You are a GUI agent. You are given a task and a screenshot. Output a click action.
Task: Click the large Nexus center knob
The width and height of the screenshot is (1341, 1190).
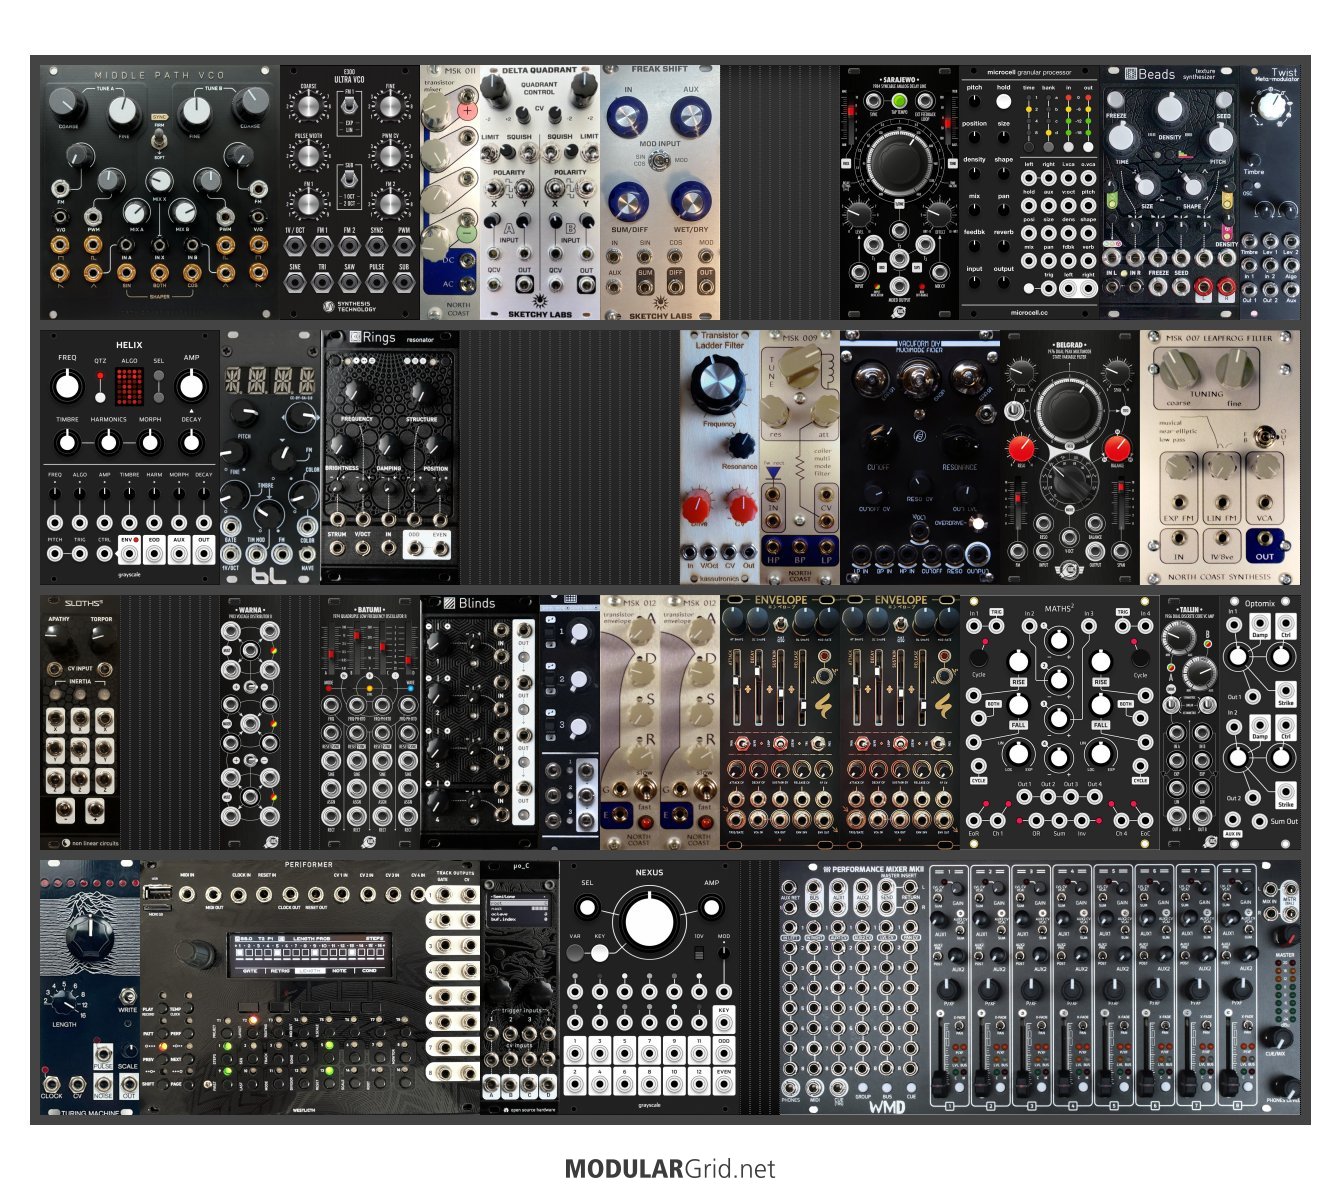pyautogui.click(x=649, y=922)
